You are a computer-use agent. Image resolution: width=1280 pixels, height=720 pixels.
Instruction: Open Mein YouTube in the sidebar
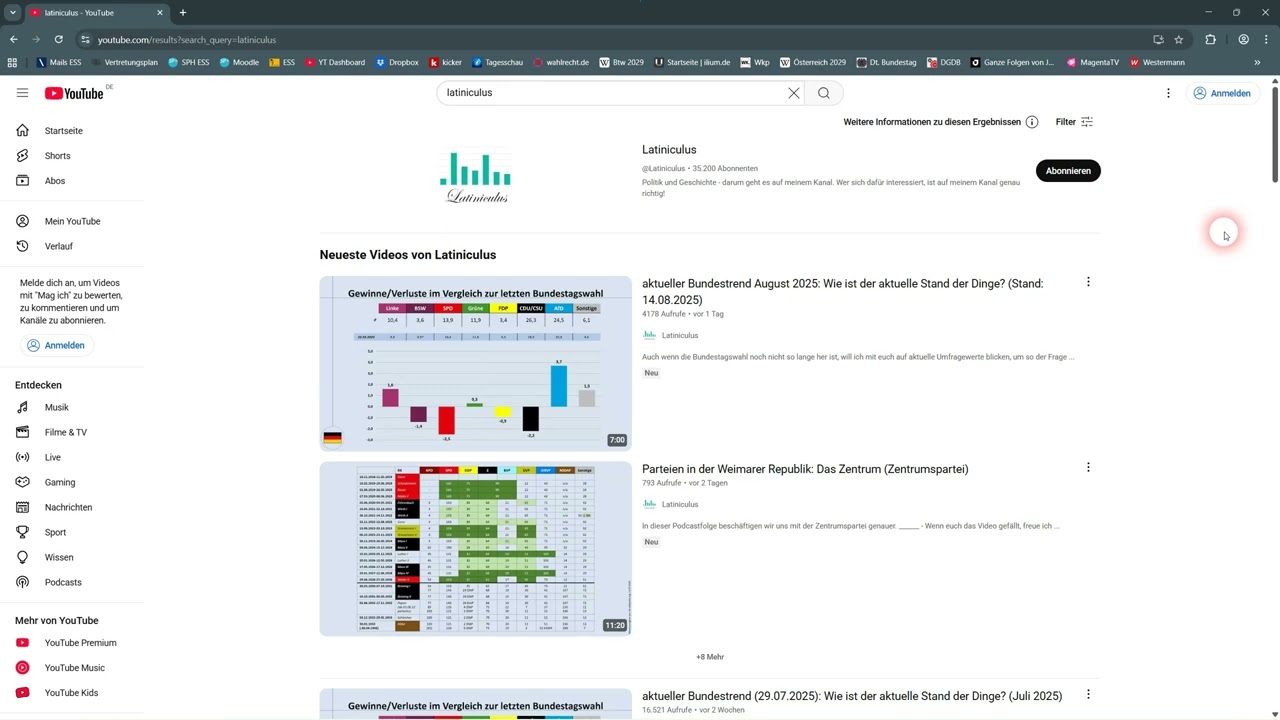pos(72,221)
